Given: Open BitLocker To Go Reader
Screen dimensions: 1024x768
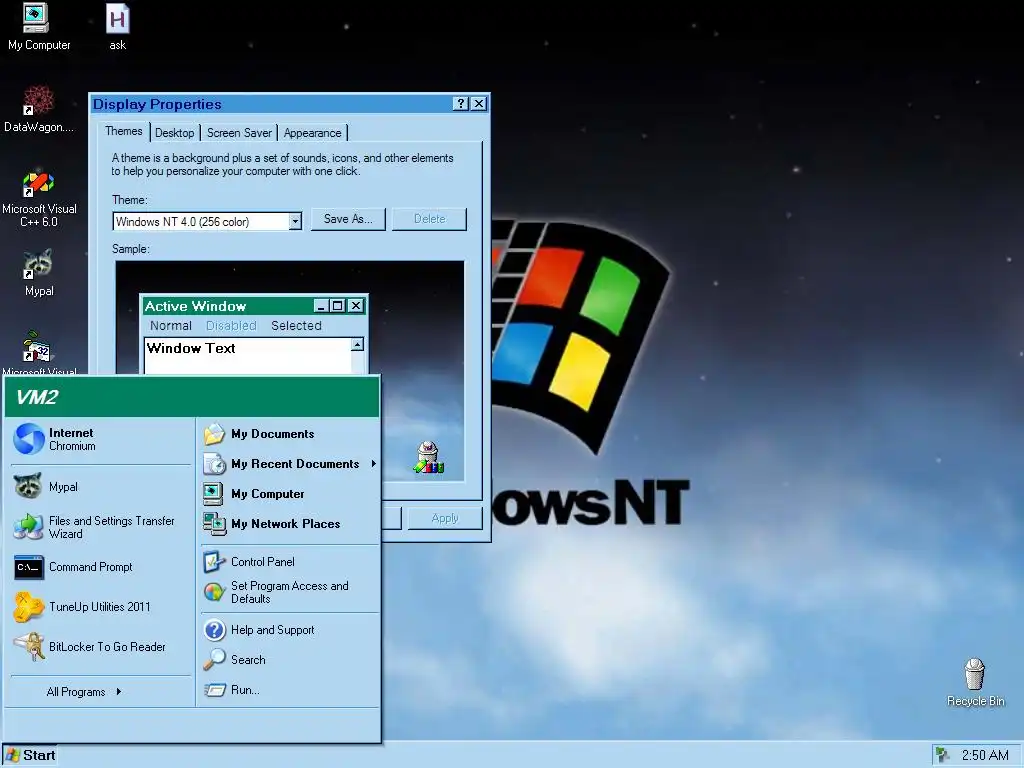Looking at the screenshot, I should pos(101,647).
